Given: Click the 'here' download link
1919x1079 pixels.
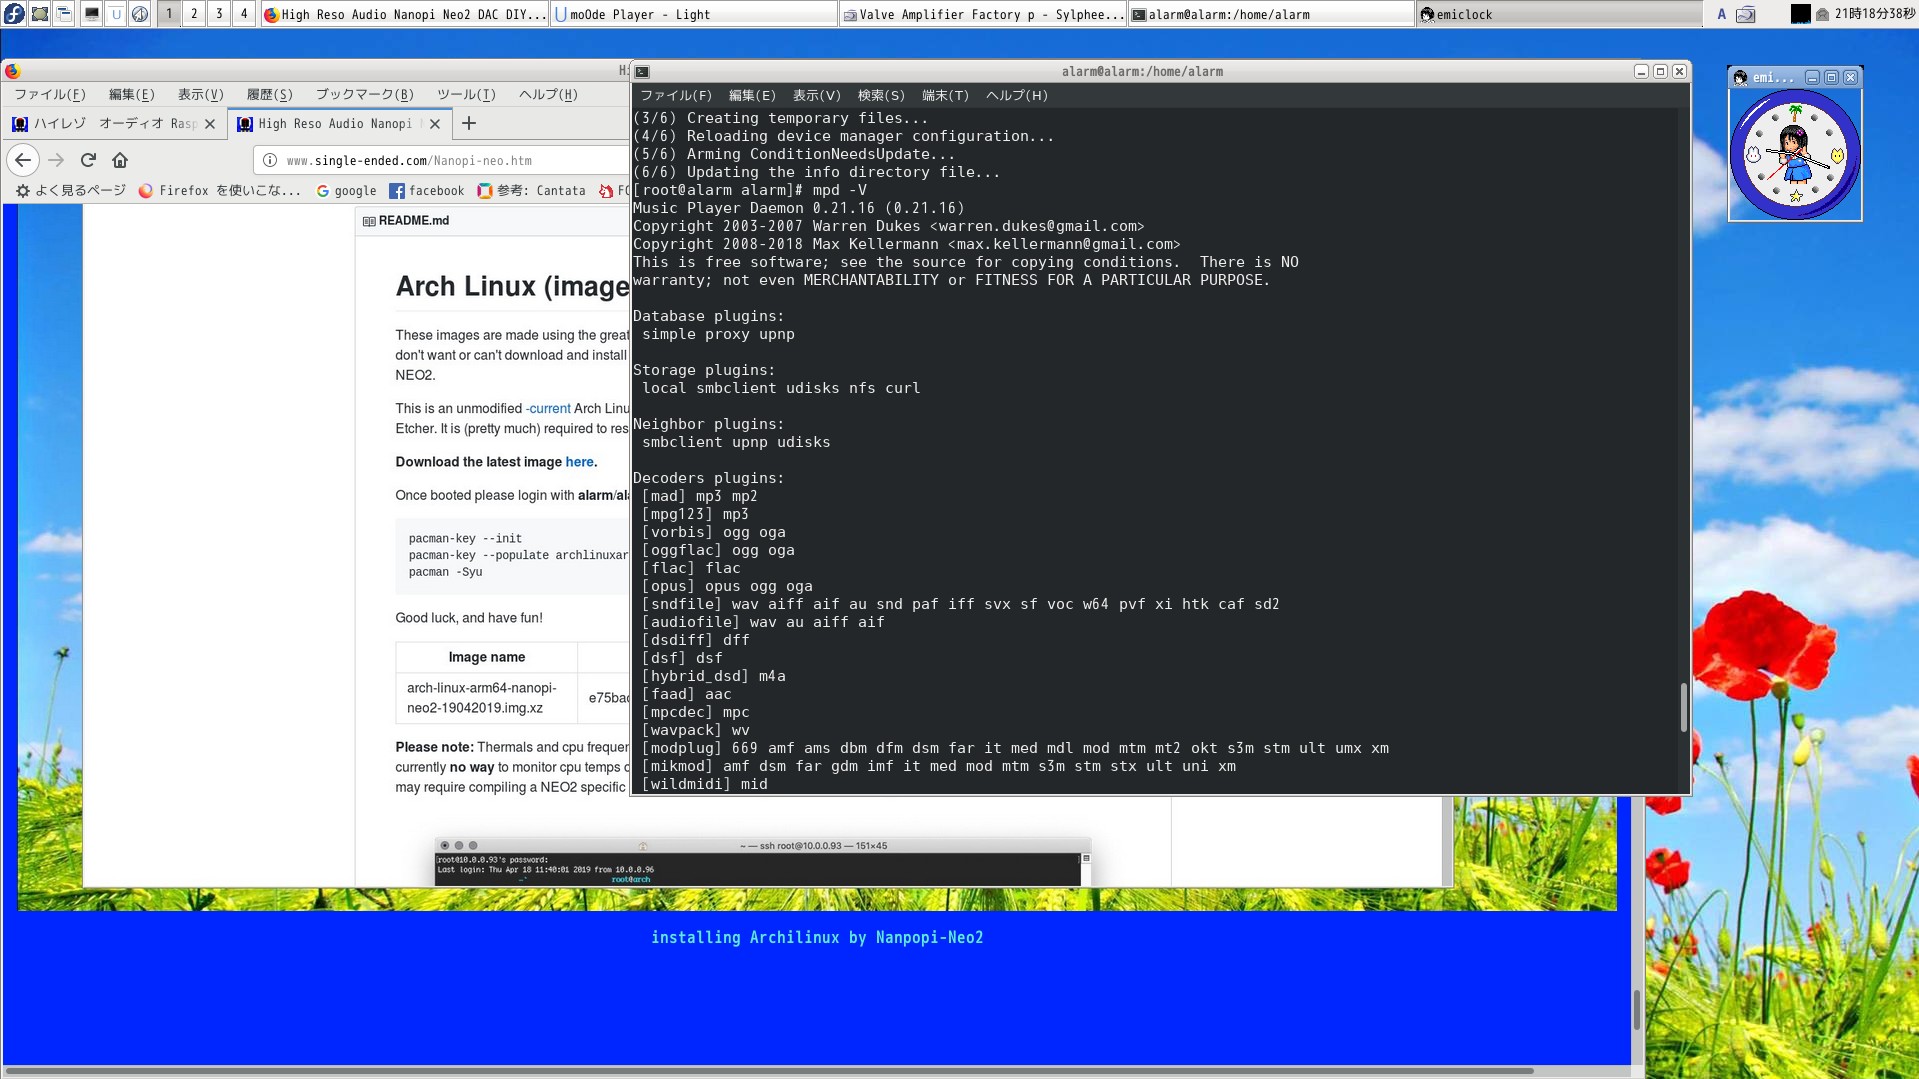Looking at the screenshot, I should coord(579,462).
